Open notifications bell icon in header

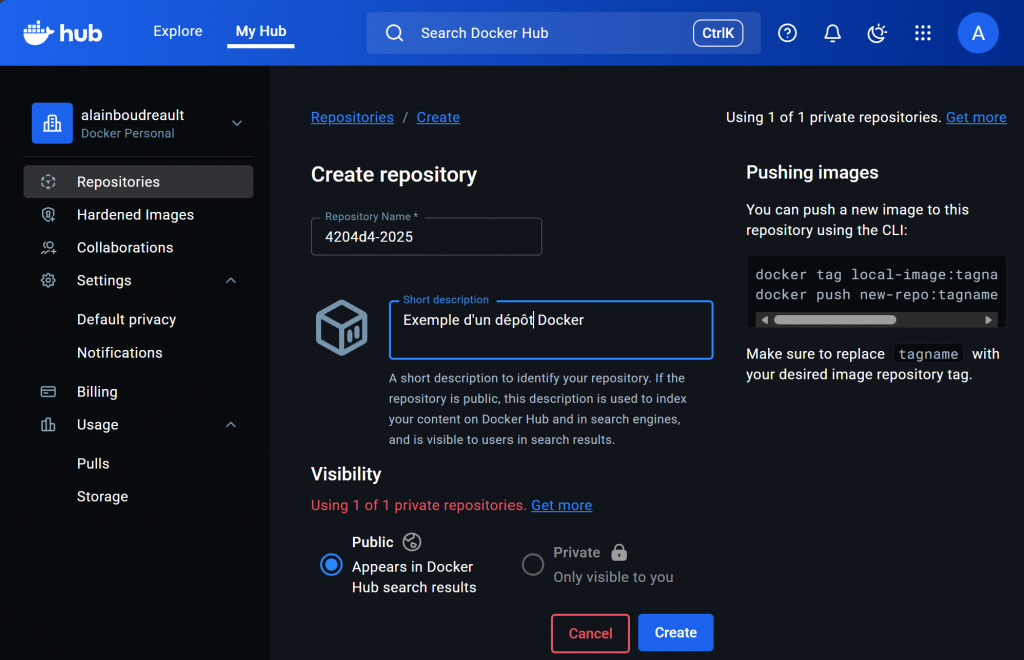tap(832, 33)
